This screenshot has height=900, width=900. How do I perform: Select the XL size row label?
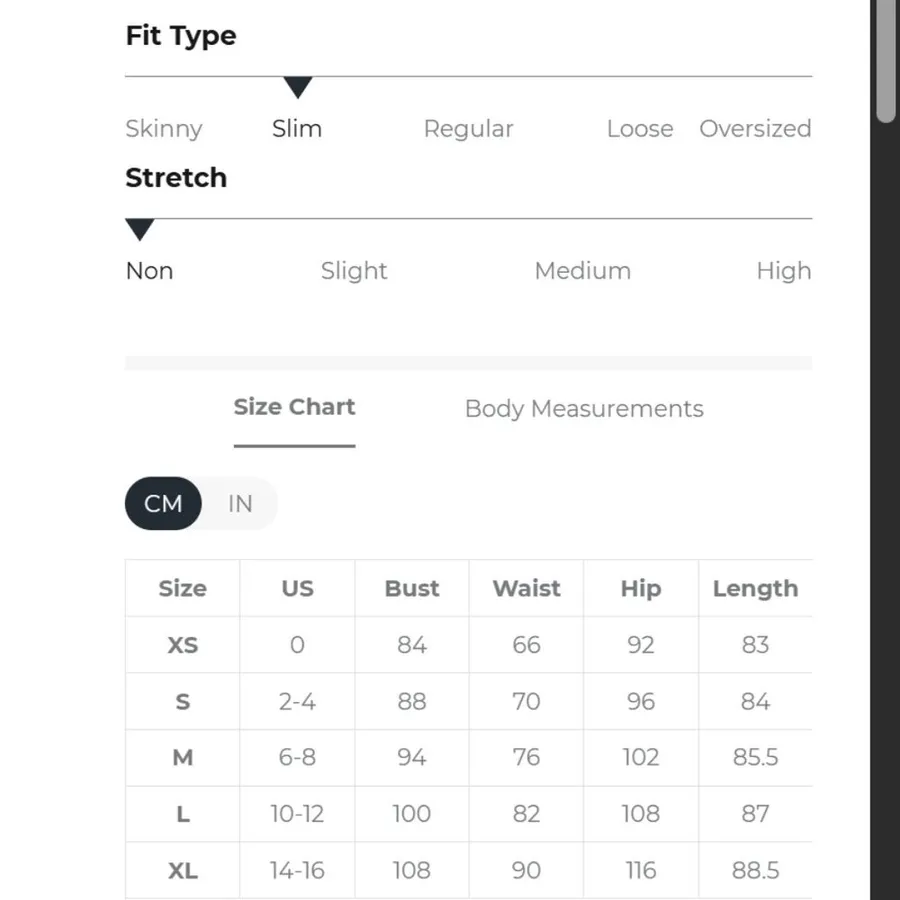(x=183, y=871)
